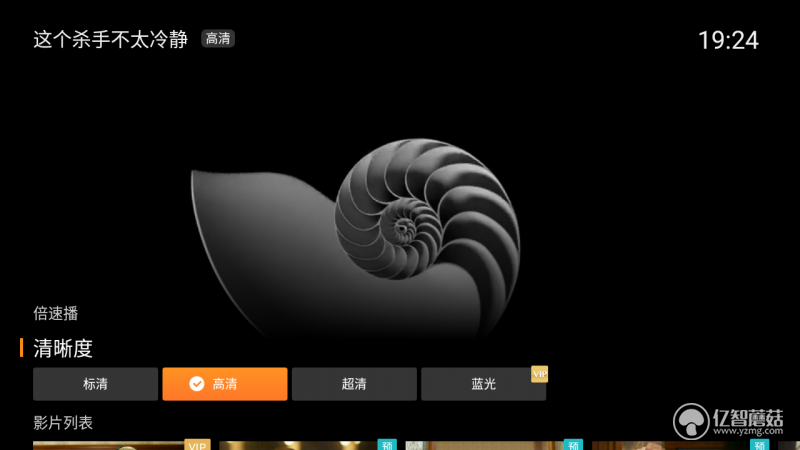This screenshot has height=450, width=800.
Task: Click the movie title 这个杀手不太冷静
Action: coord(111,39)
